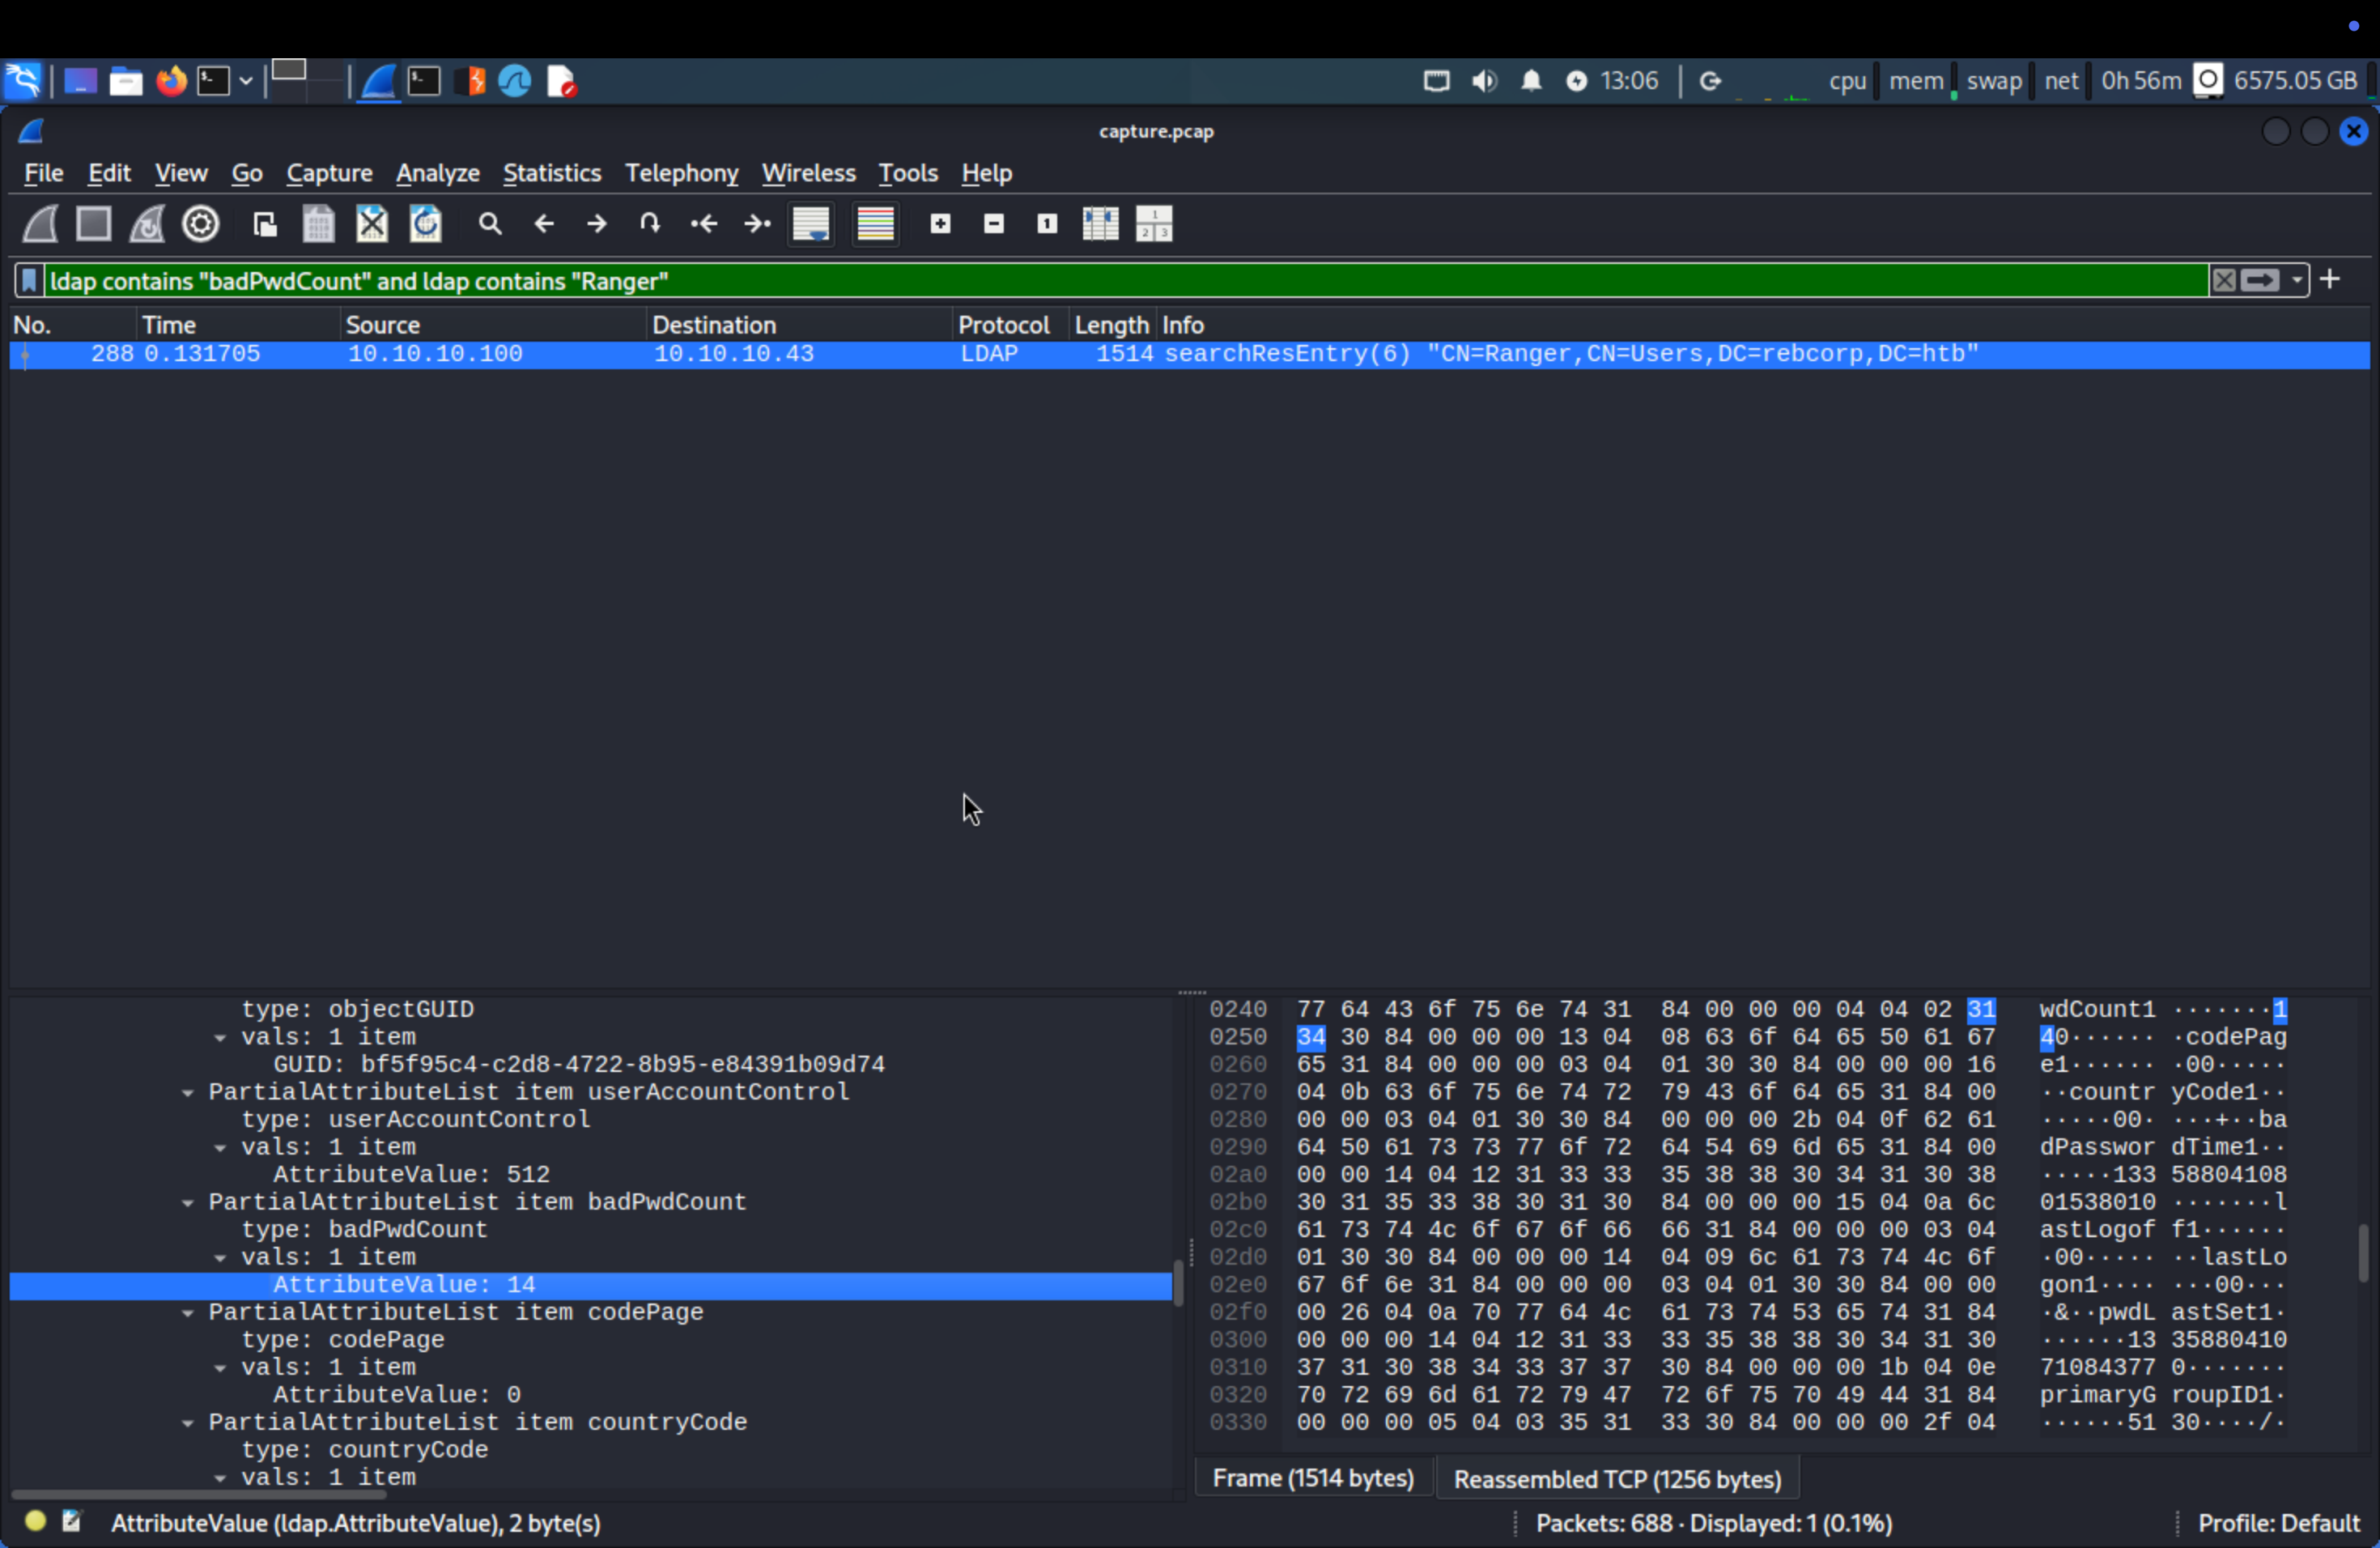
Task: Collapse PartialAttributeList item badPwdCount
Action: click(188, 1203)
